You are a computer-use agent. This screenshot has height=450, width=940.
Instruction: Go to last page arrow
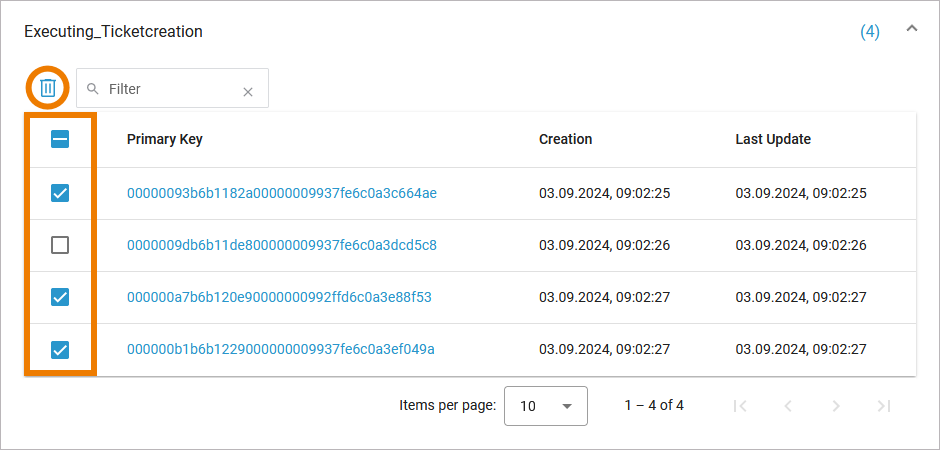[x=884, y=406]
